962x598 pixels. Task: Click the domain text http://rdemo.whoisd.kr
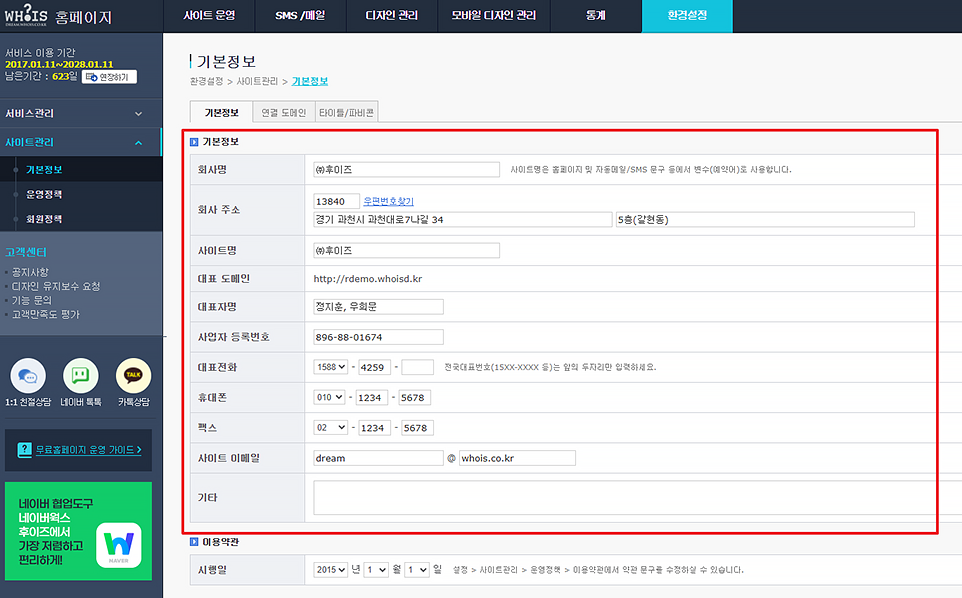coord(367,278)
